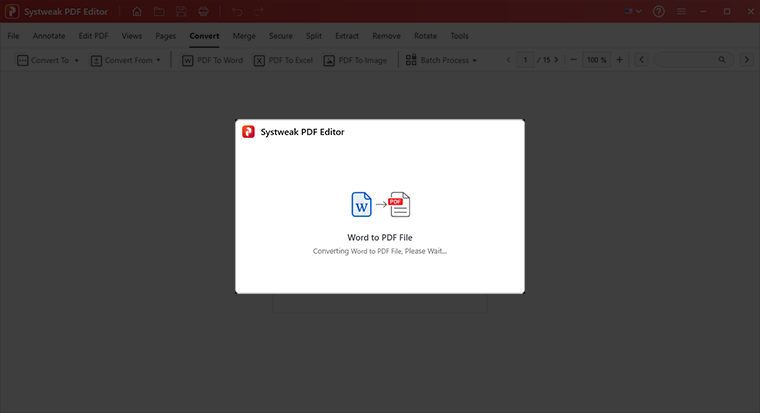
Task: Zoom out with the minus button
Action: tap(573, 60)
